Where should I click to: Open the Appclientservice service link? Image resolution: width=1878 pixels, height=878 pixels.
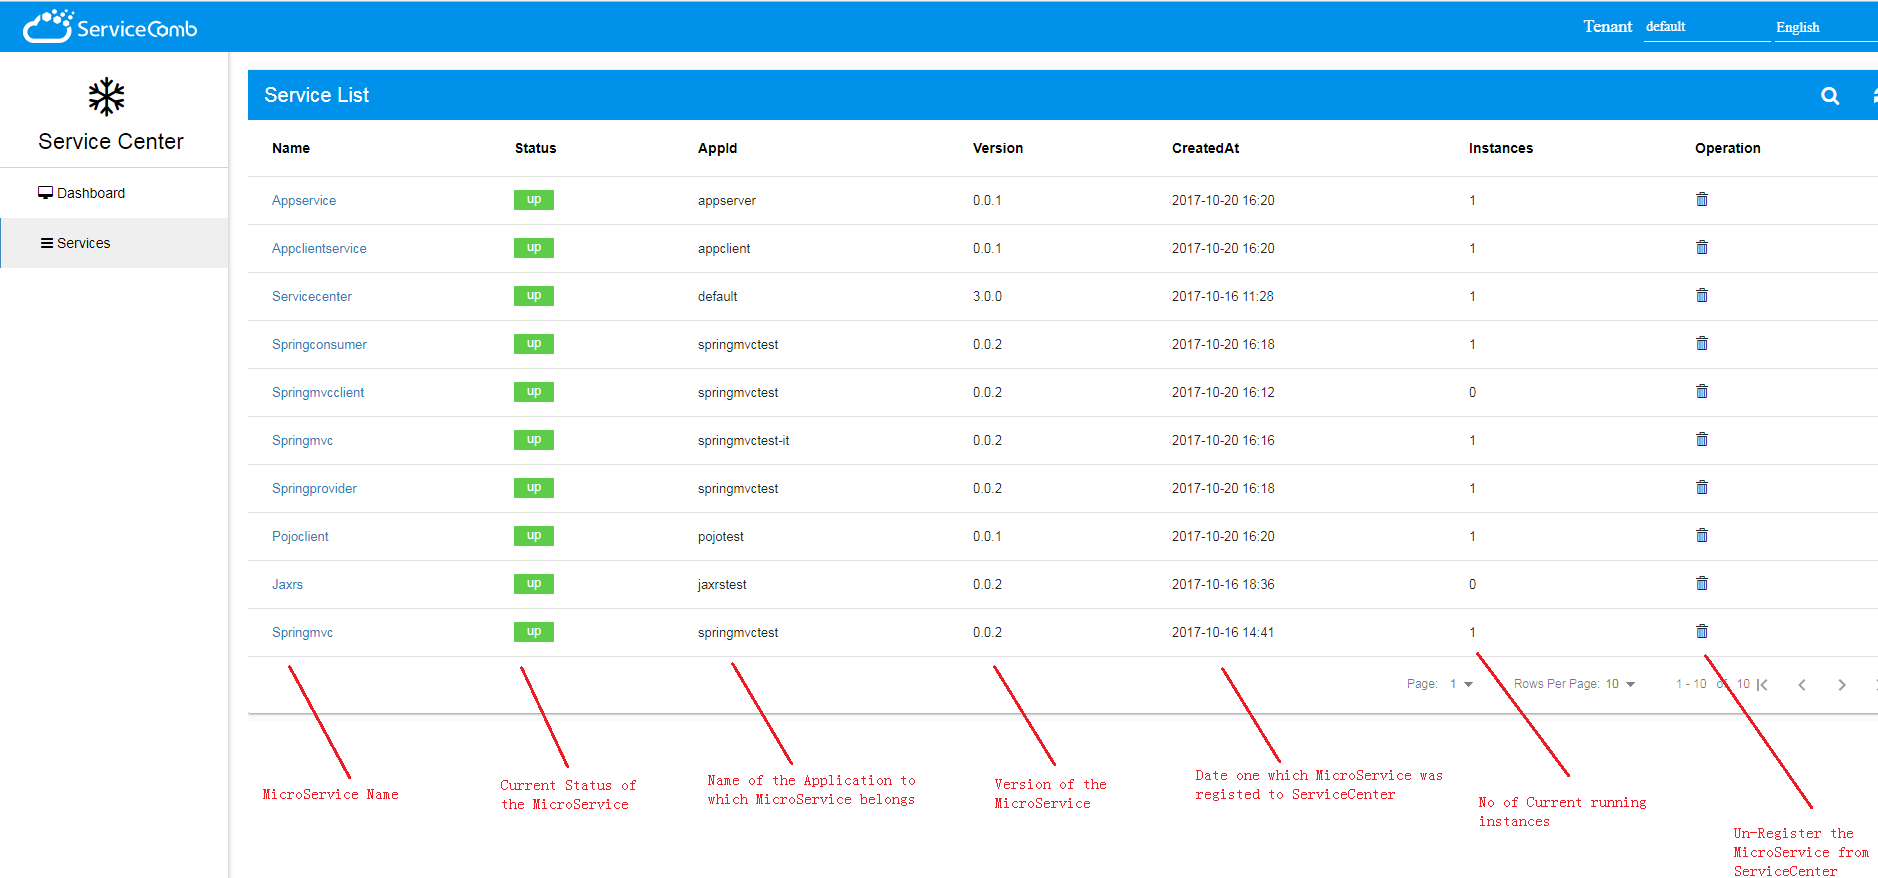coord(319,249)
